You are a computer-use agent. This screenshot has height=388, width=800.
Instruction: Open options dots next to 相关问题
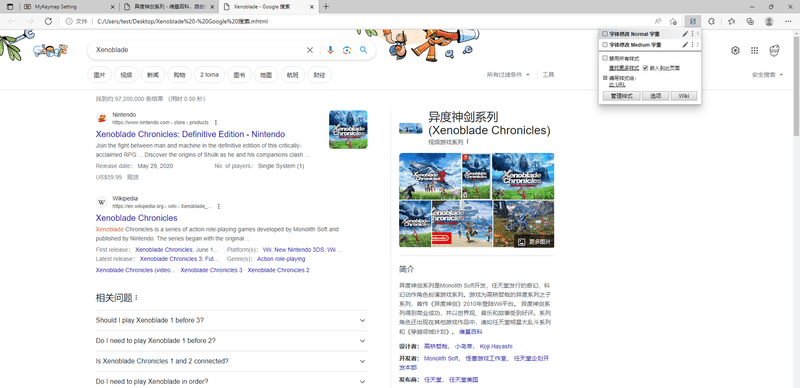pos(136,298)
